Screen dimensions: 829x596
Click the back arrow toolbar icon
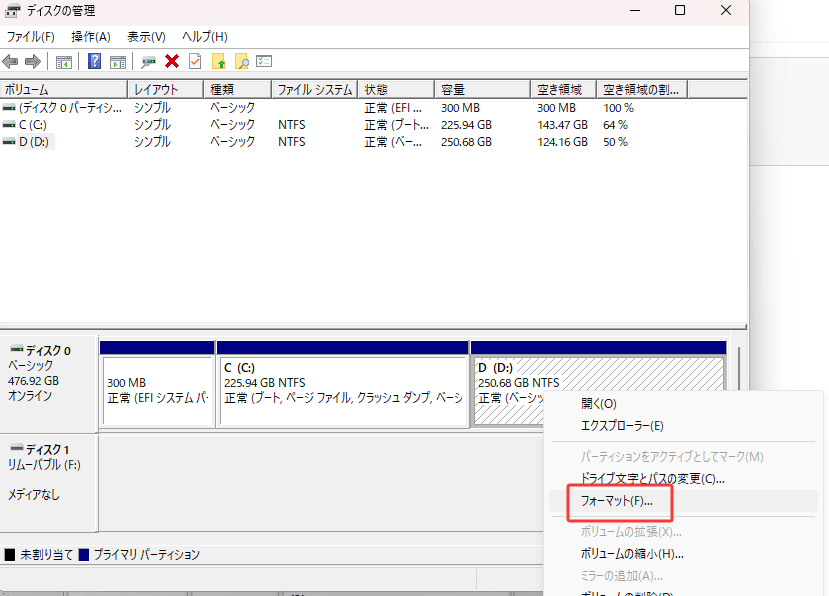tap(11, 61)
